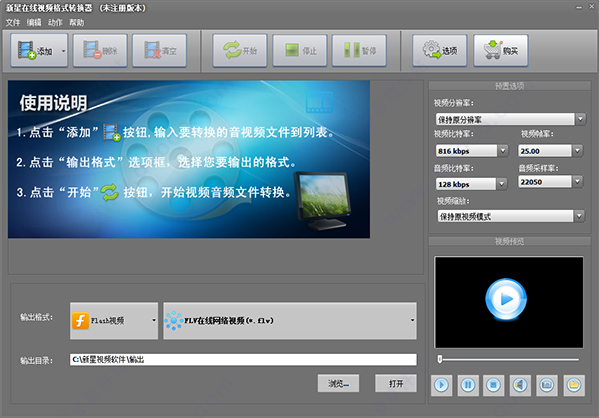Click the large play button in video preview

(x=506, y=299)
